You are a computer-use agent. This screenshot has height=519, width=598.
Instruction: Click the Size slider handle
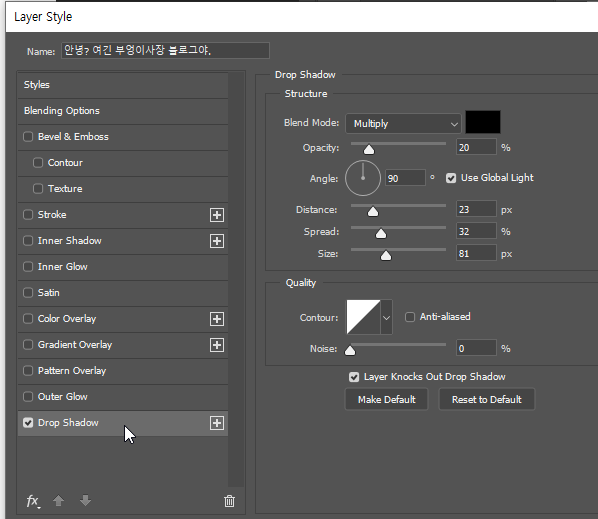[x=386, y=255]
